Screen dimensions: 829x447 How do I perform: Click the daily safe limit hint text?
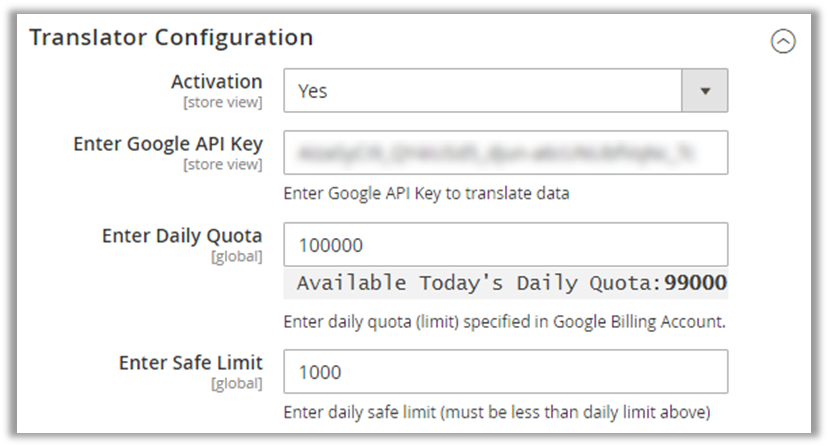[x=497, y=412]
